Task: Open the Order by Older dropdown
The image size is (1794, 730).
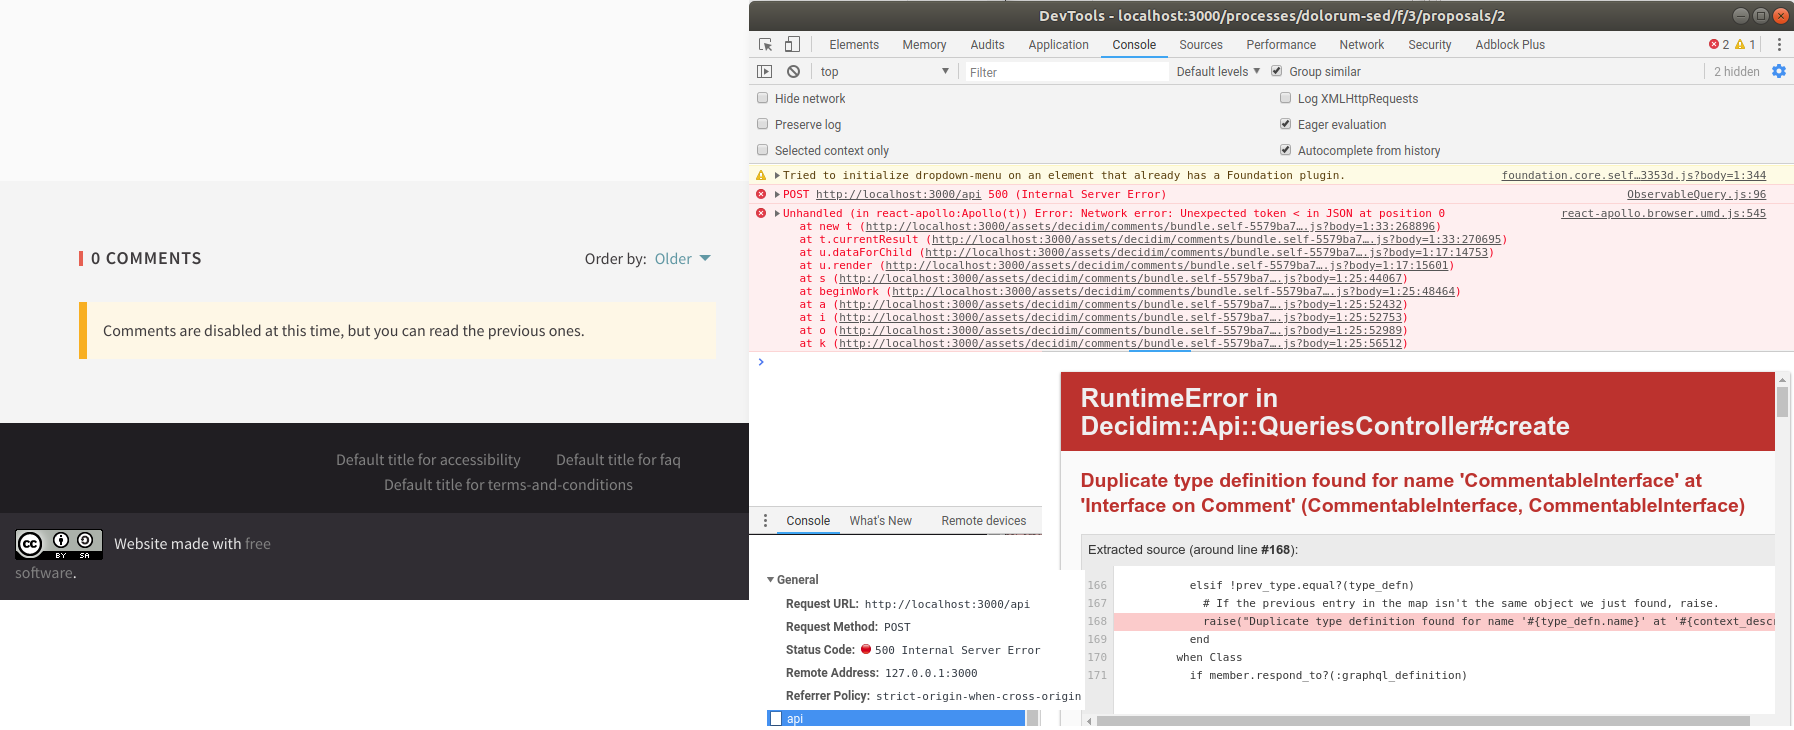Action: (x=683, y=259)
